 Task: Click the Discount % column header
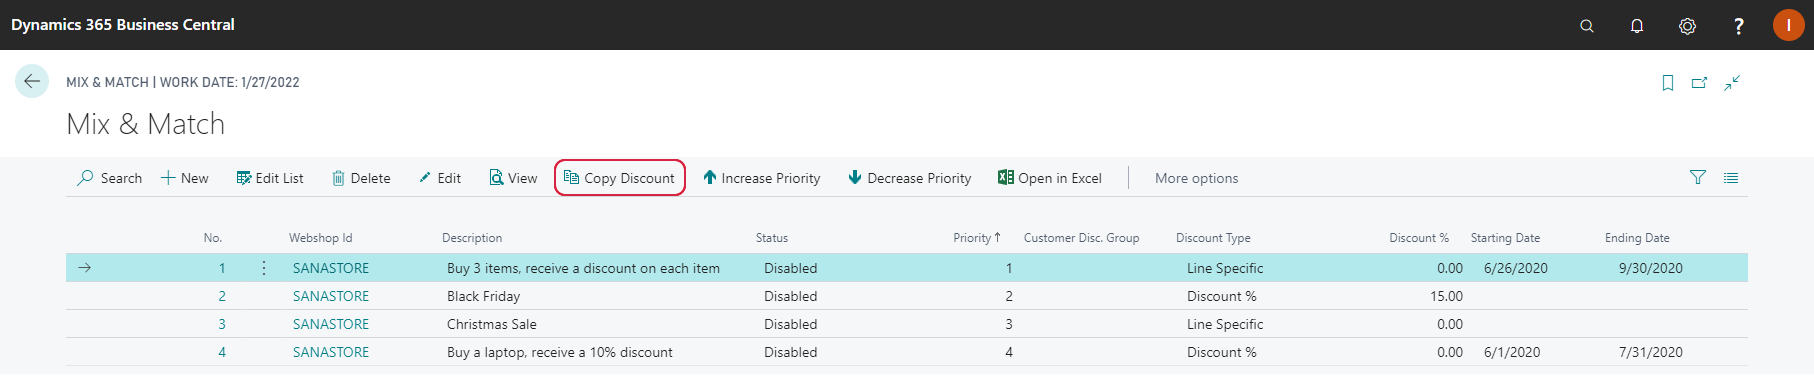(1419, 238)
